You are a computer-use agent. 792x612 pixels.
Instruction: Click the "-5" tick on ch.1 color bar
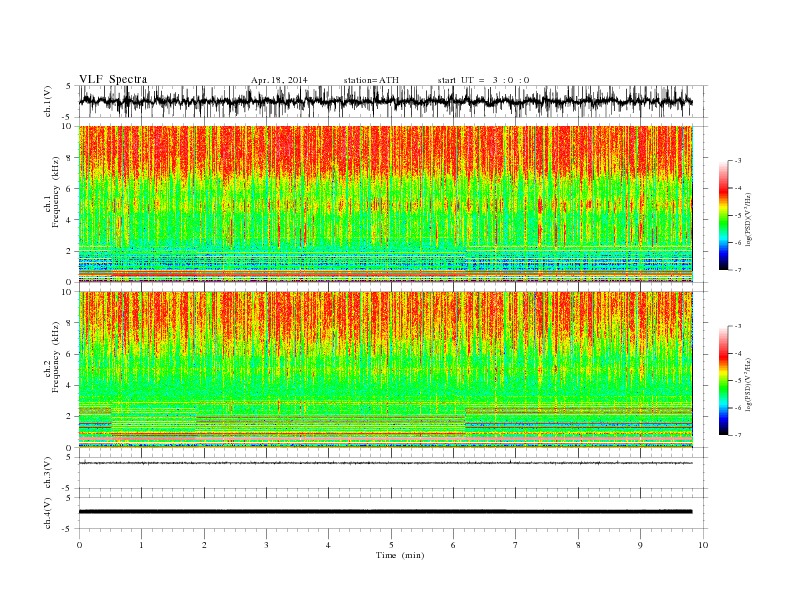tap(738, 216)
